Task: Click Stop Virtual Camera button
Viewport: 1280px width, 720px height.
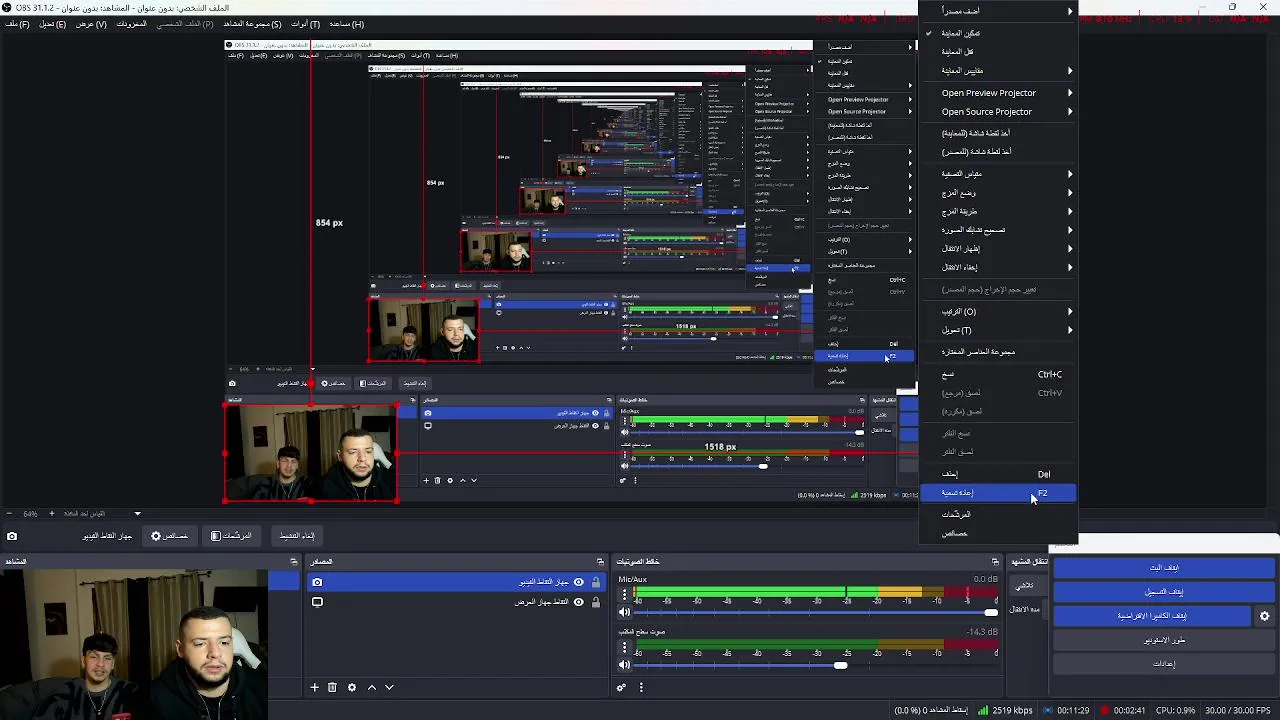Action: point(1152,616)
